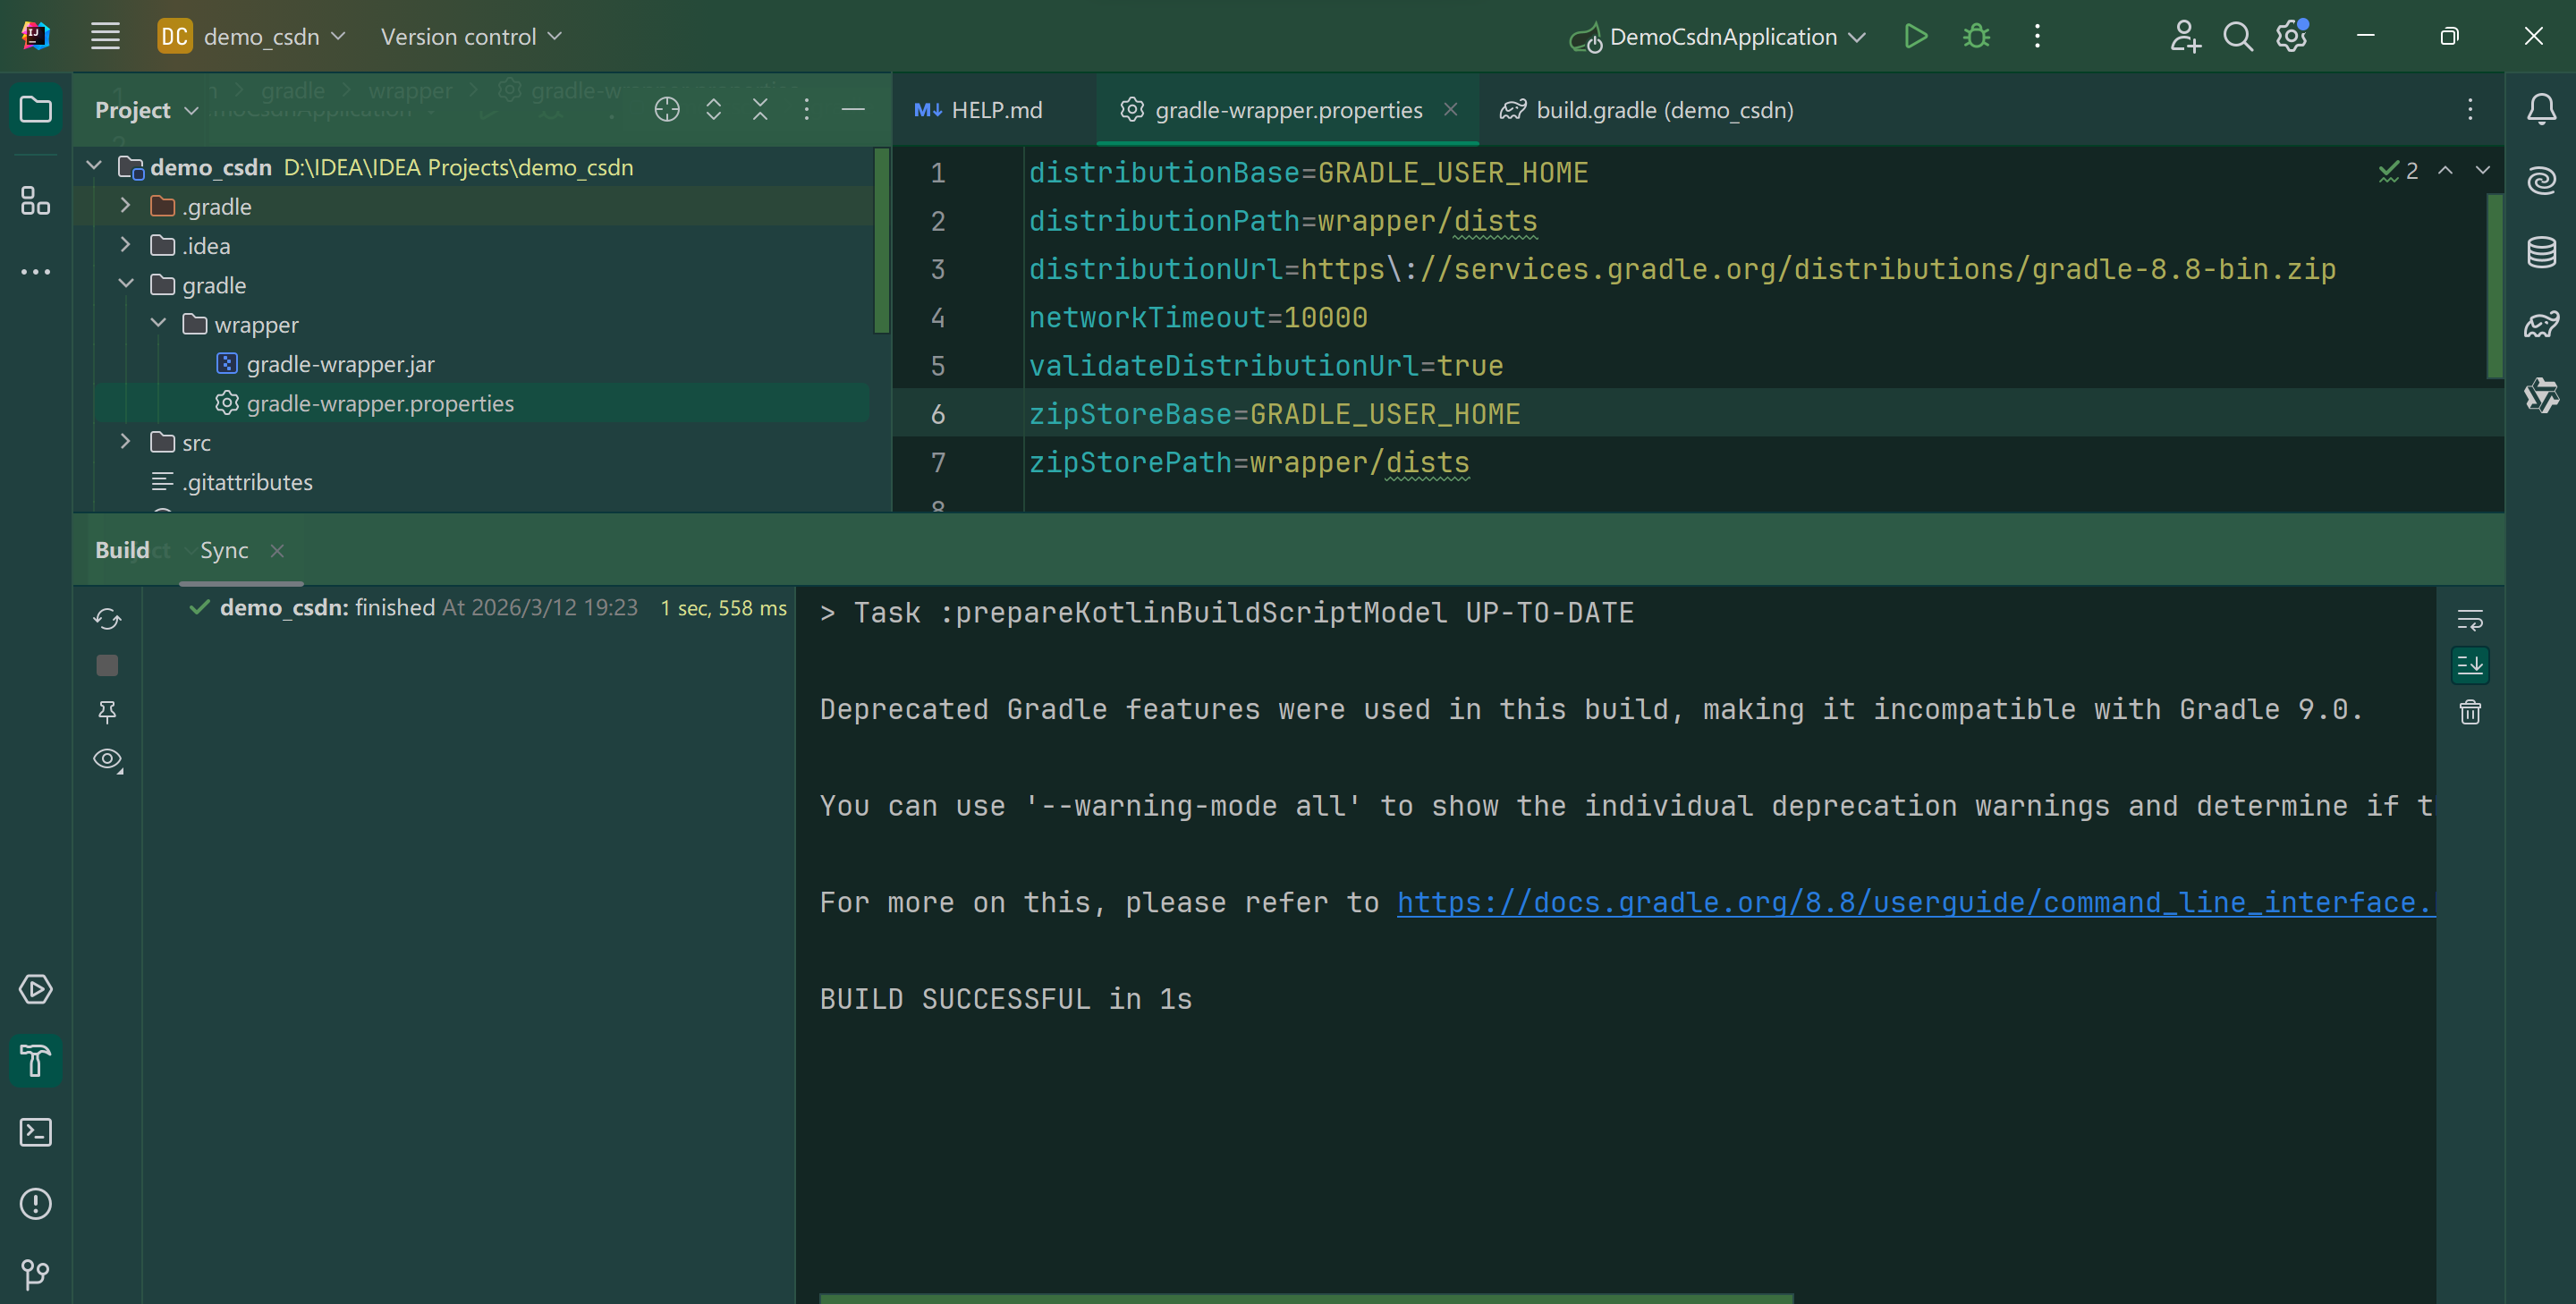Clear build output with trash icon

click(2470, 712)
